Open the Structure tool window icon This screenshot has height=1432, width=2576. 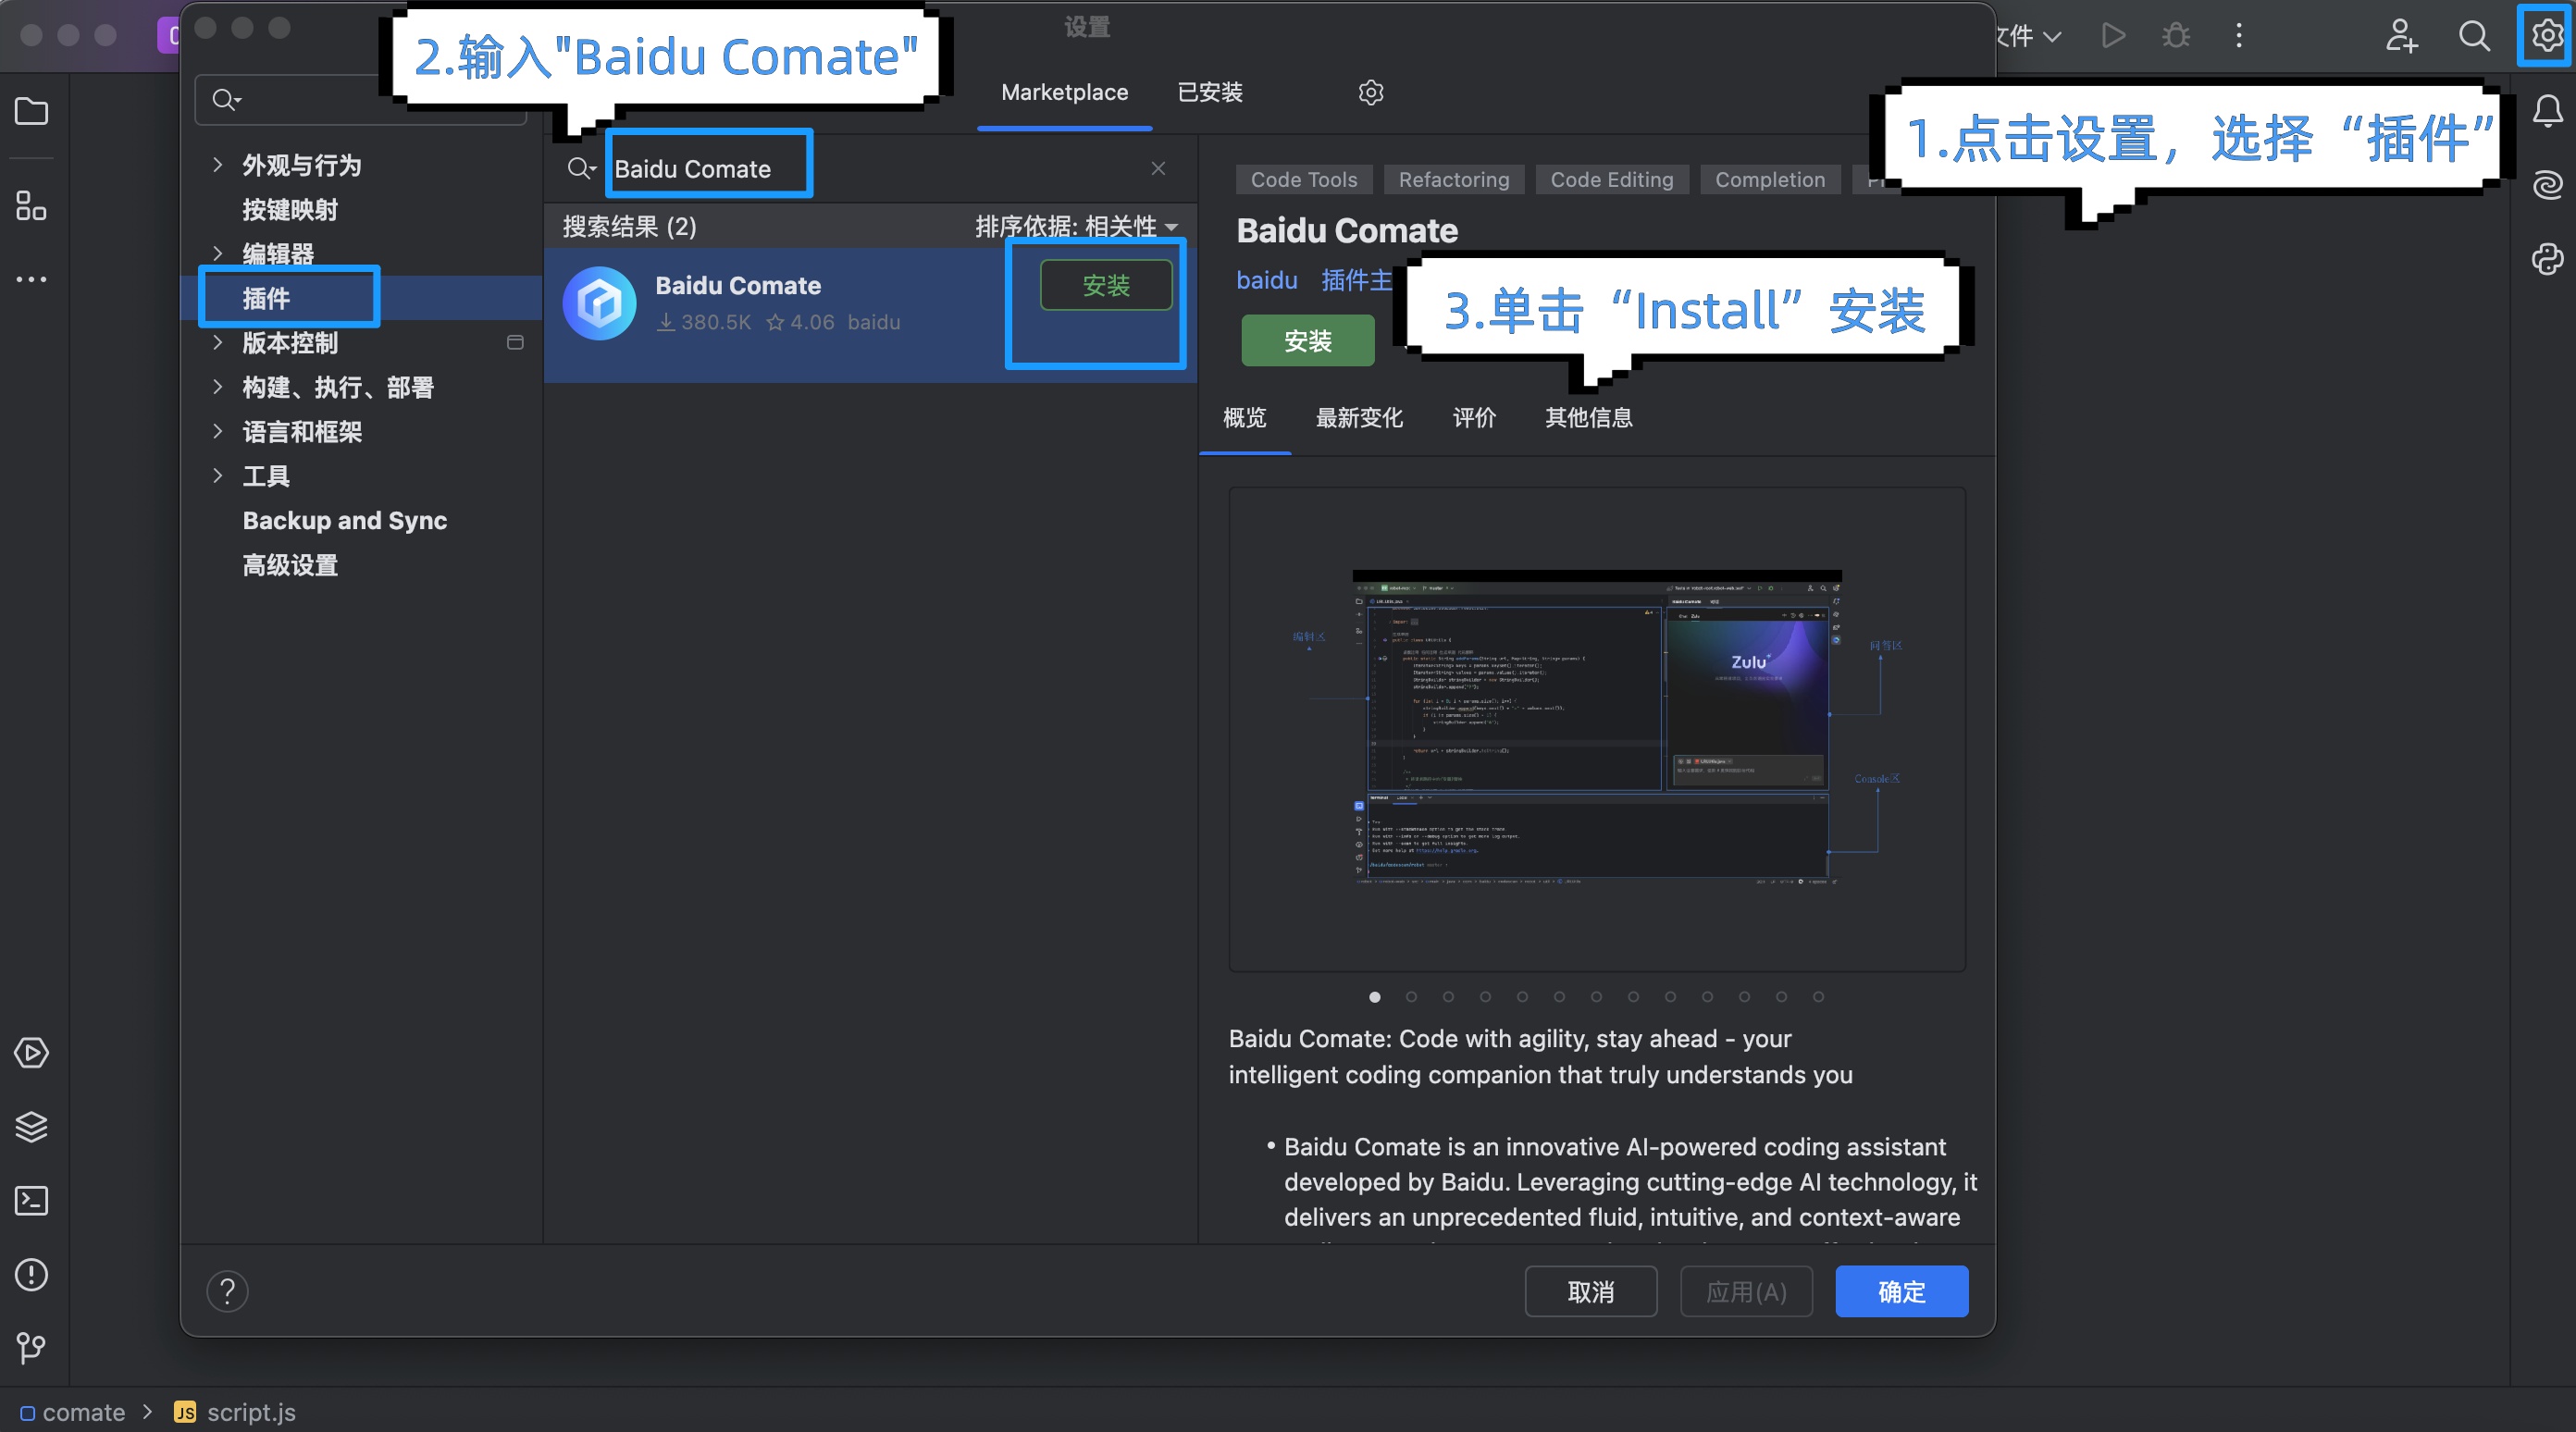(x=31, y=205)
